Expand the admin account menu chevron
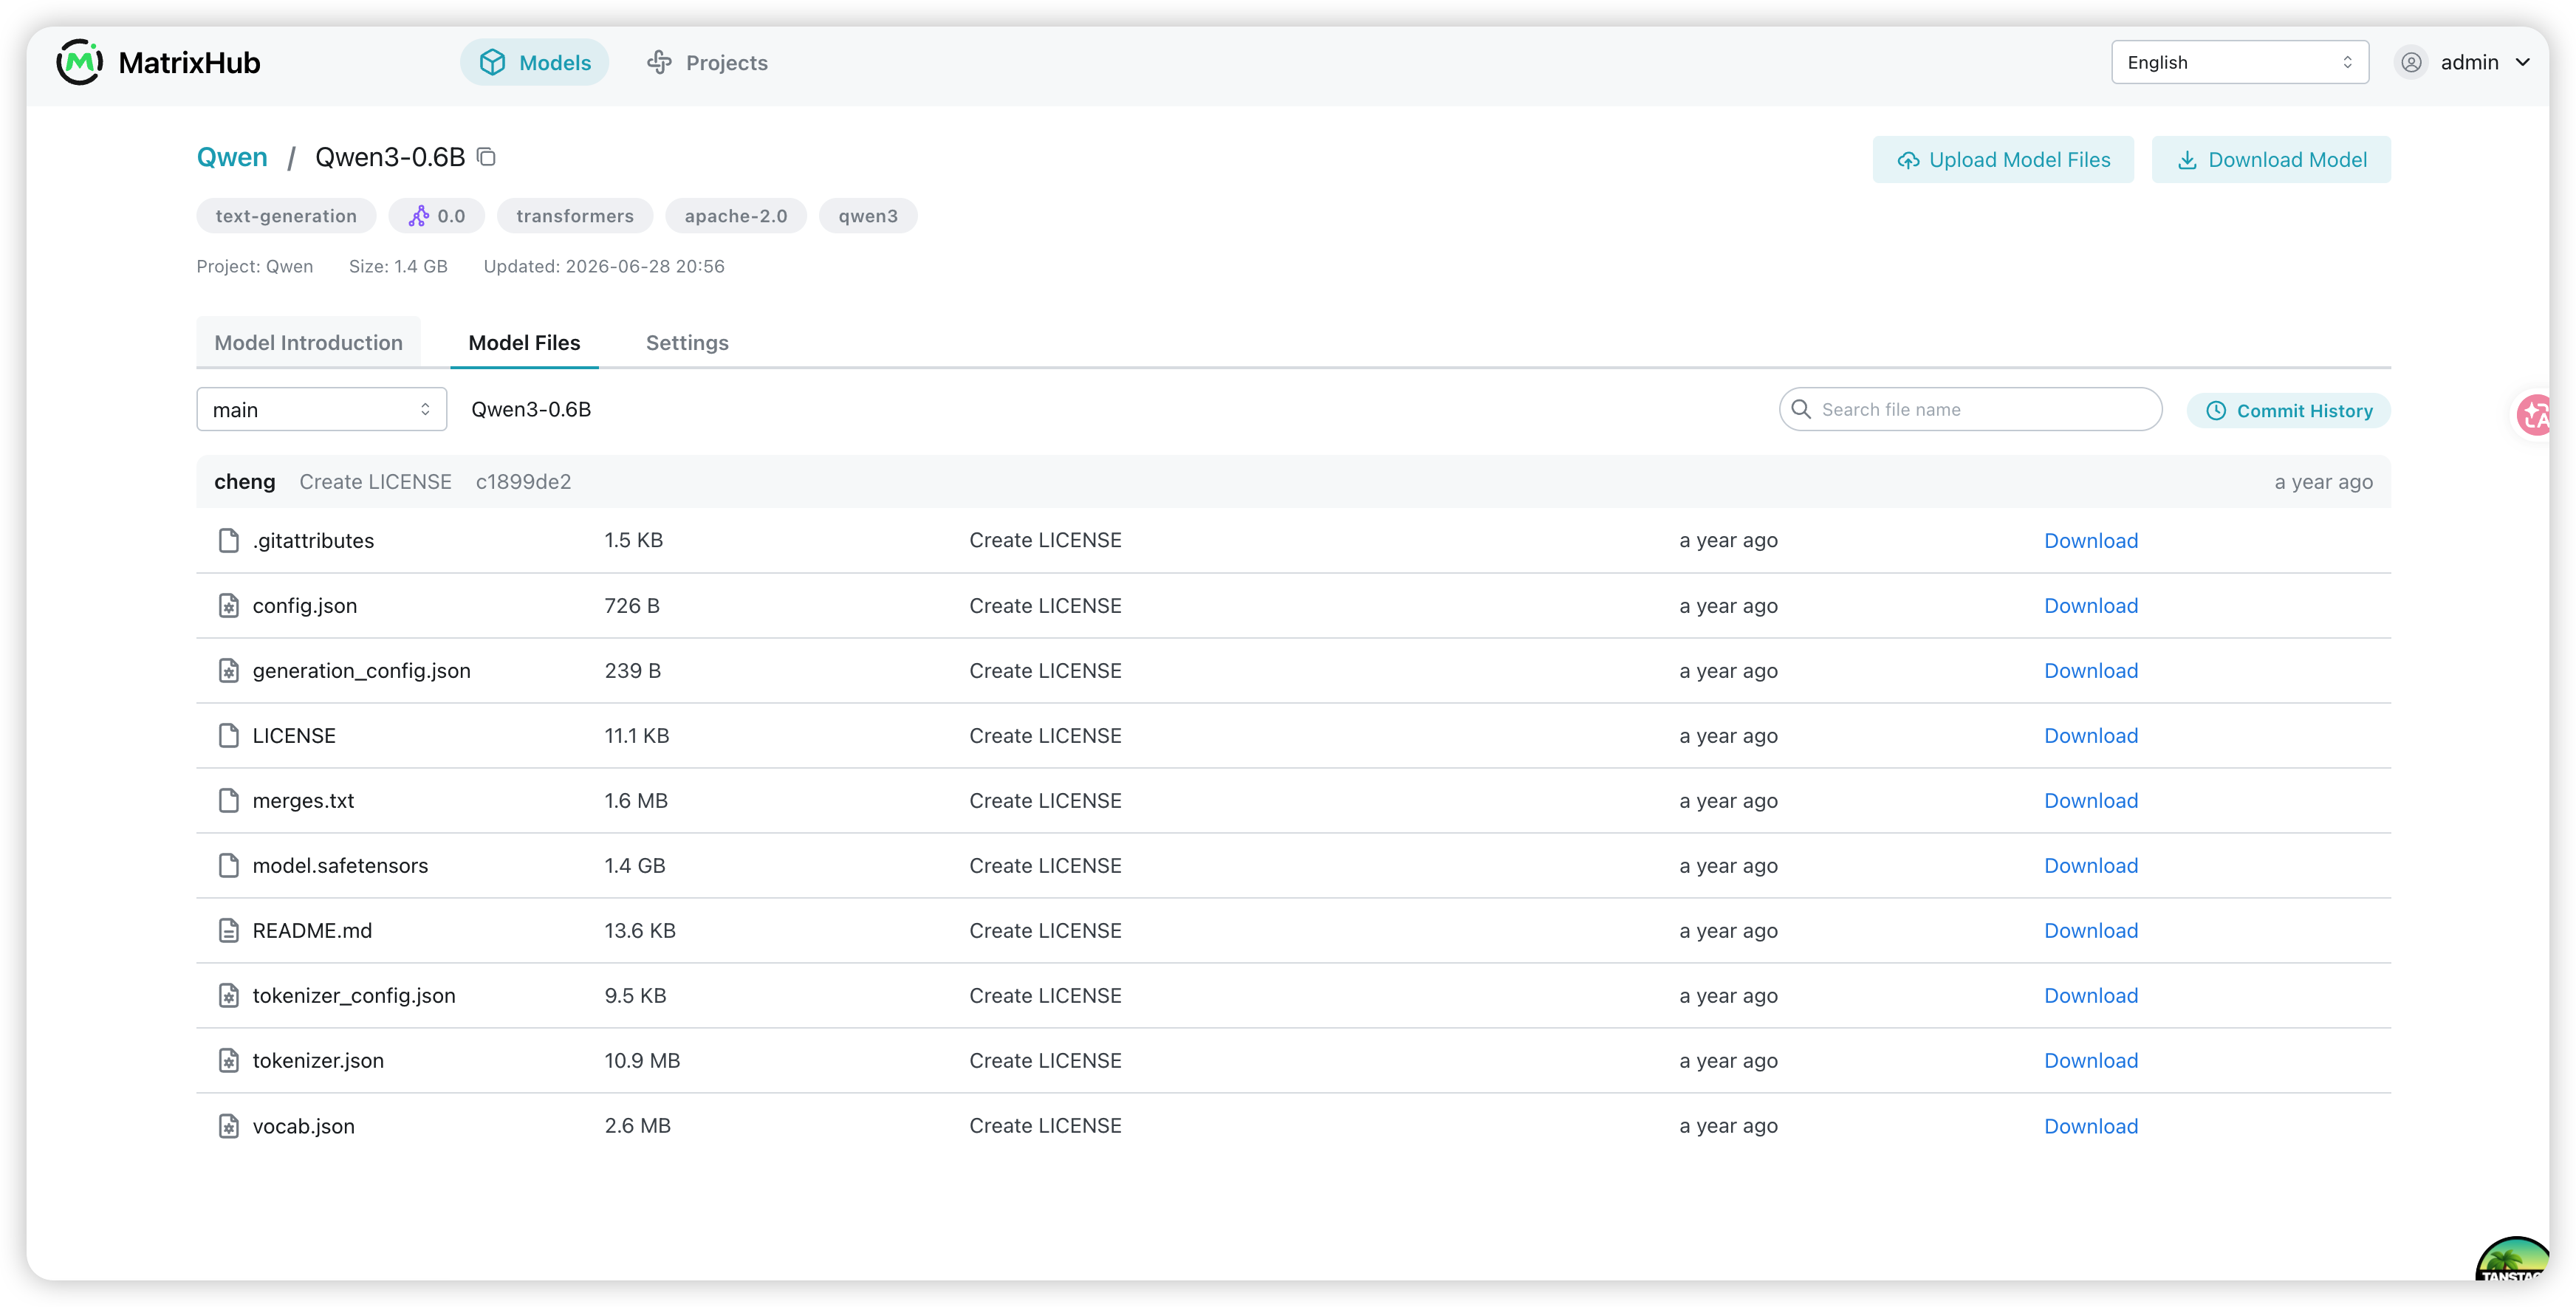Image resolution: width=2576 pixels, height=1307 pixels. pyautogui.click(x=2523, y=62)
